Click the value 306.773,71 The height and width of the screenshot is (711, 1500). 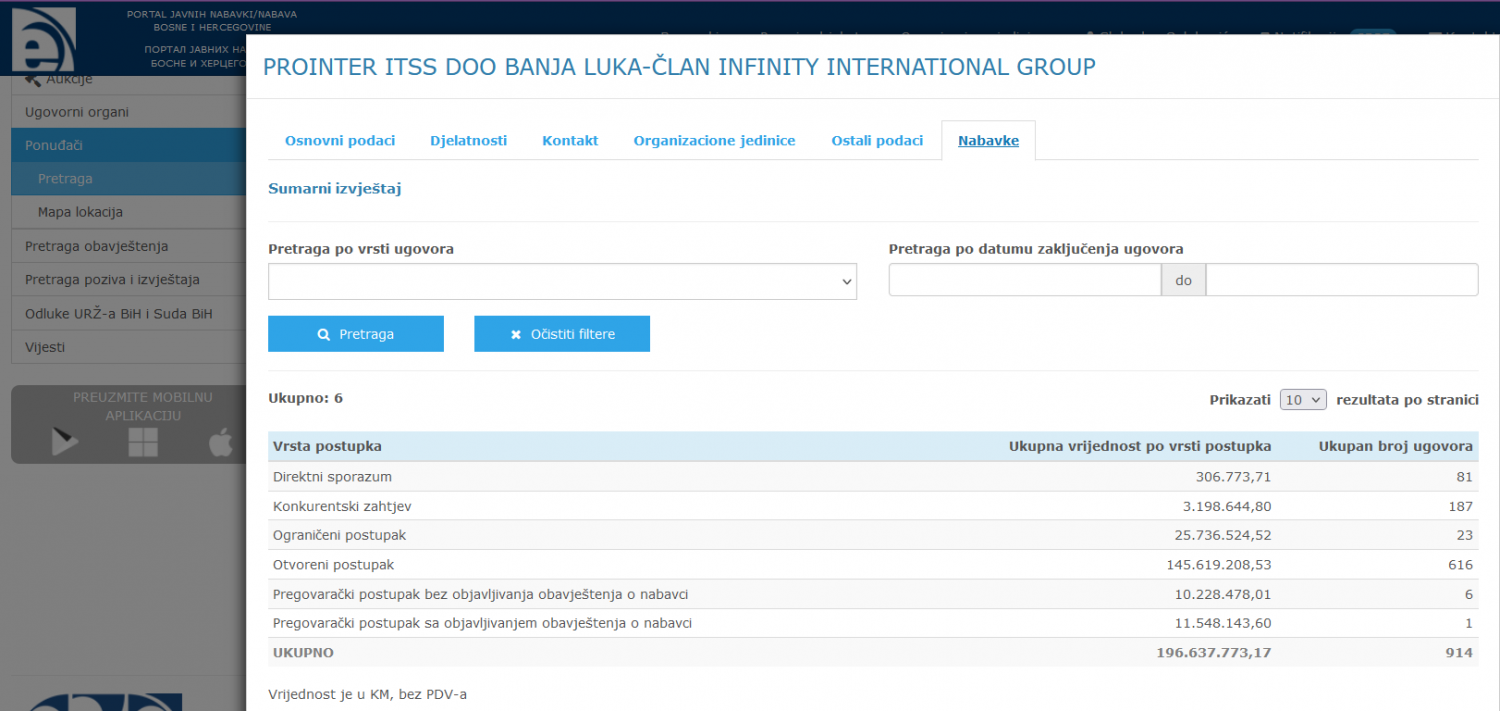tap(1233, 477)
